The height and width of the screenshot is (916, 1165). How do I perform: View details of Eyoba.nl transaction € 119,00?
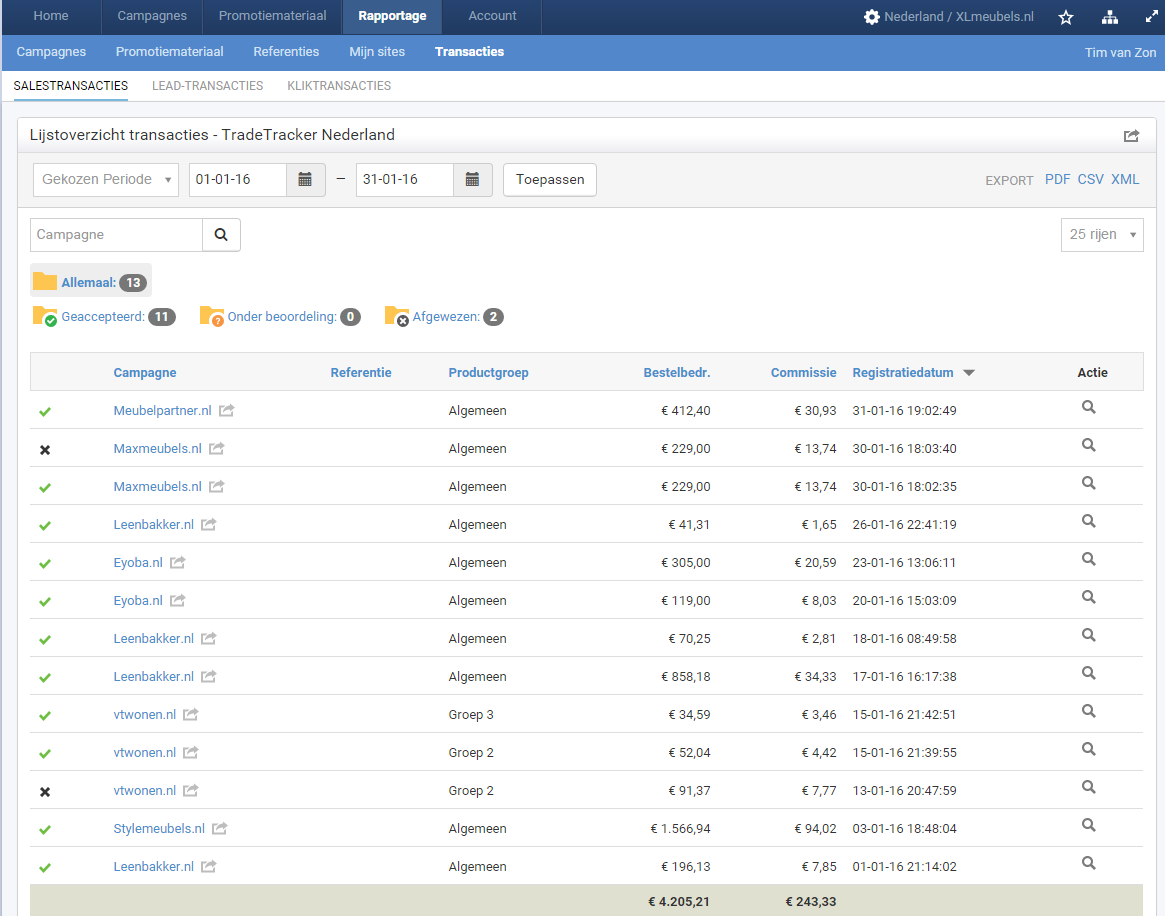[x=1088, y=597]
